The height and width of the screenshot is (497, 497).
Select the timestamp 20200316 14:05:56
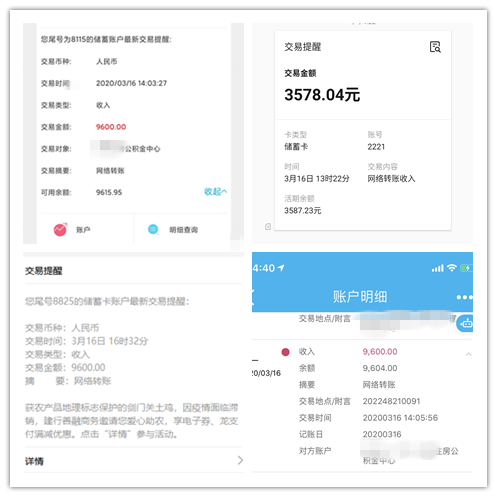tap(400, 418)
